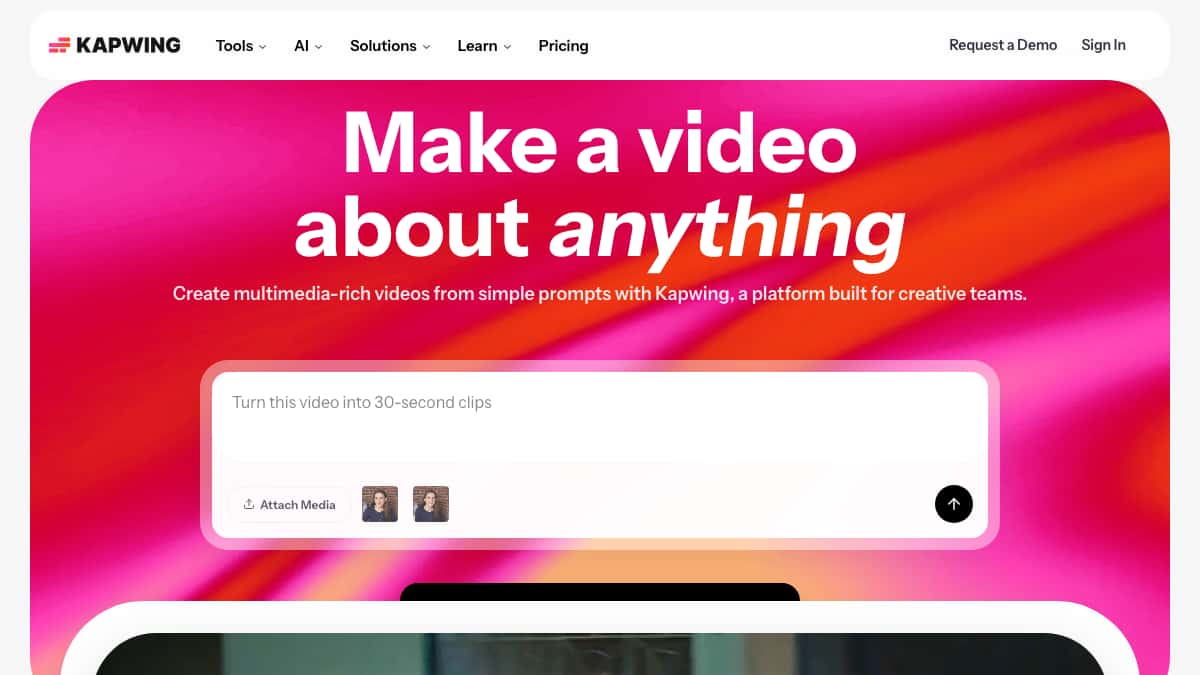Open the Tools dropdown menu
Image resolution: width=1200 pixels, height=675 pixels.
pyautogui.click(x=241, y=46)
